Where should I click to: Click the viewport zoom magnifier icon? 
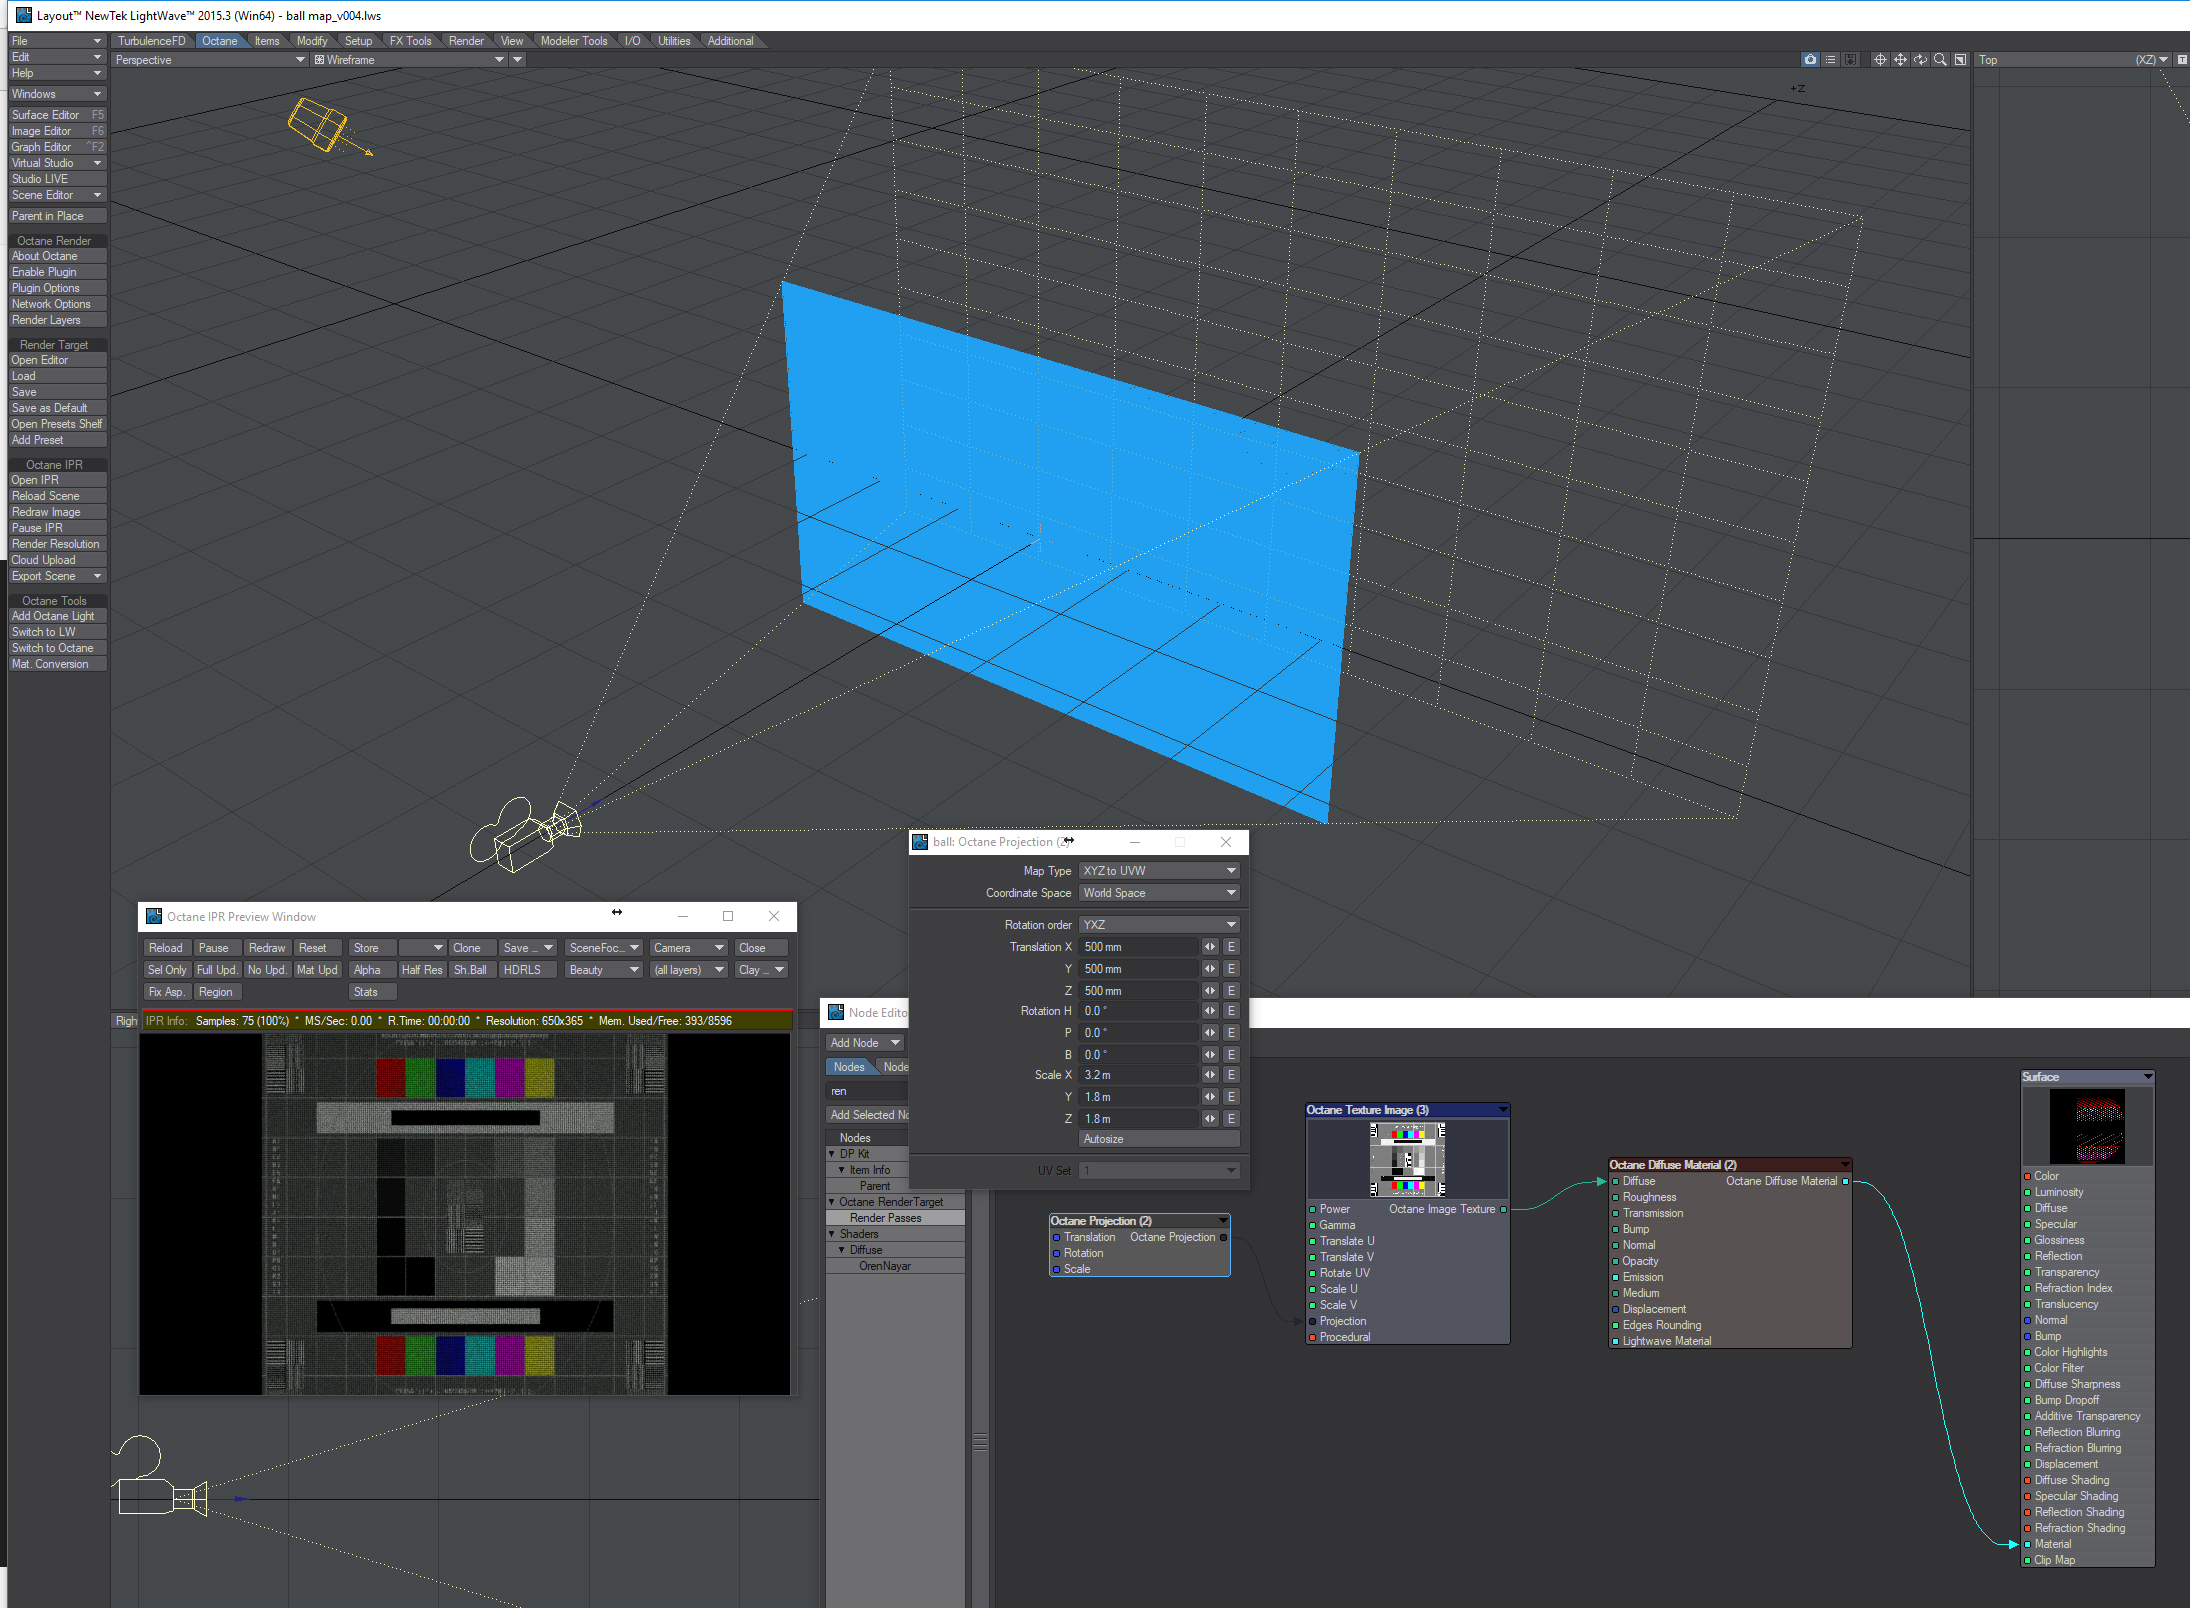click(1940, 60)
